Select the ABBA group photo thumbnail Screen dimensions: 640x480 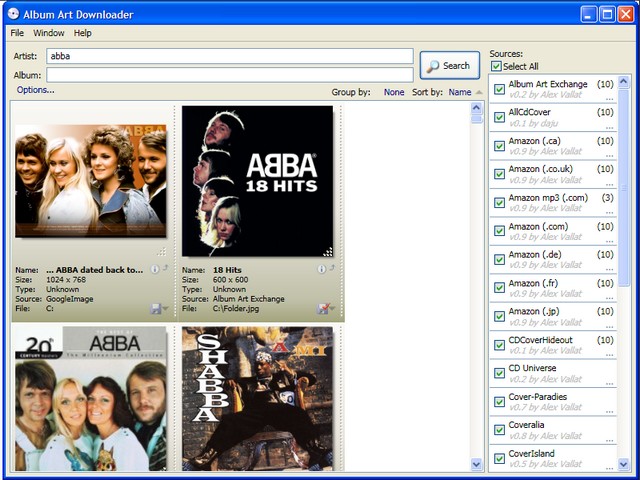[x=91, y=181]
